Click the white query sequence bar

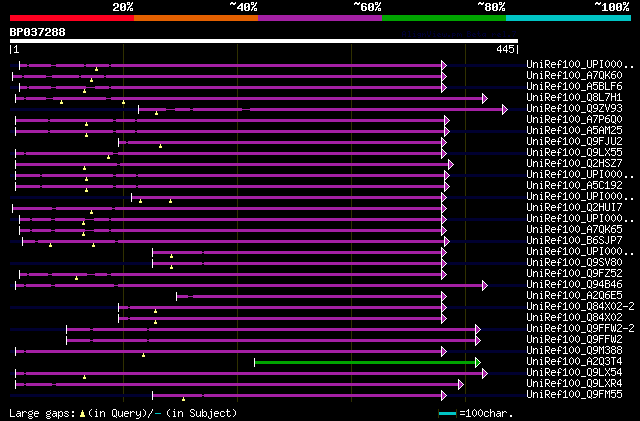tap(264, 41)
